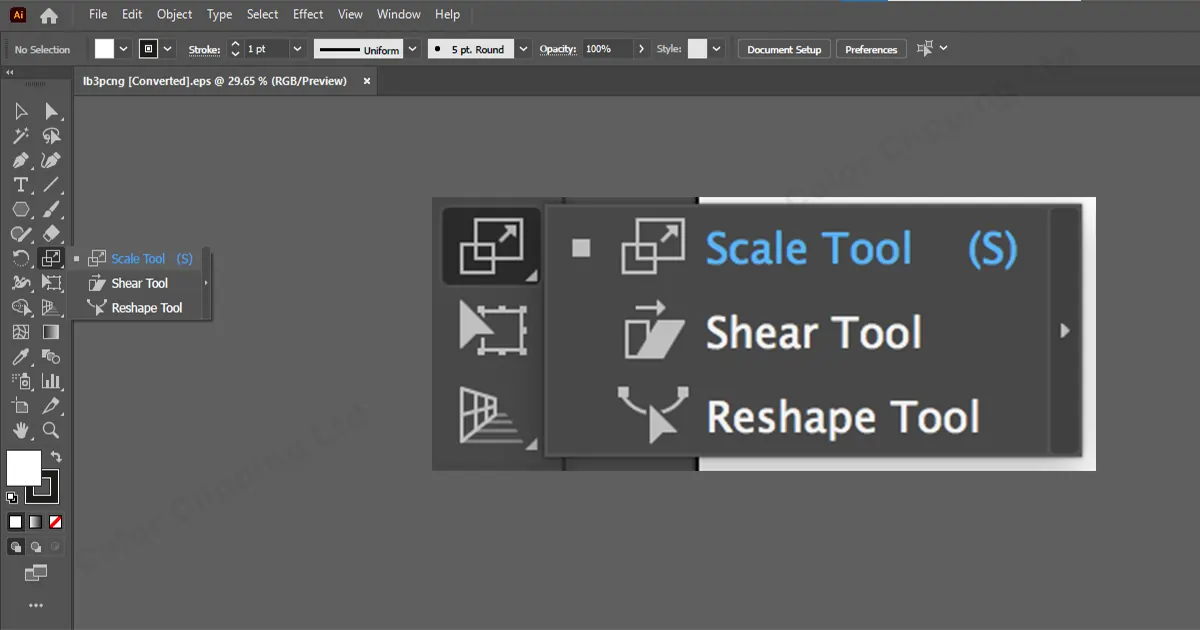Choose the Rotate tool
This screenshot has width=1200, height=630.
coord(20,258)
